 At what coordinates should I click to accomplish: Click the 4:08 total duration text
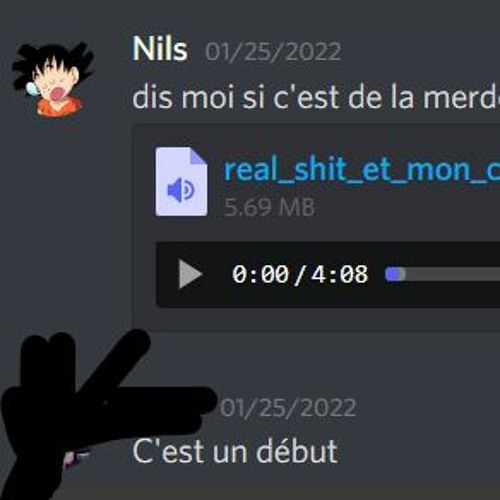339,275
